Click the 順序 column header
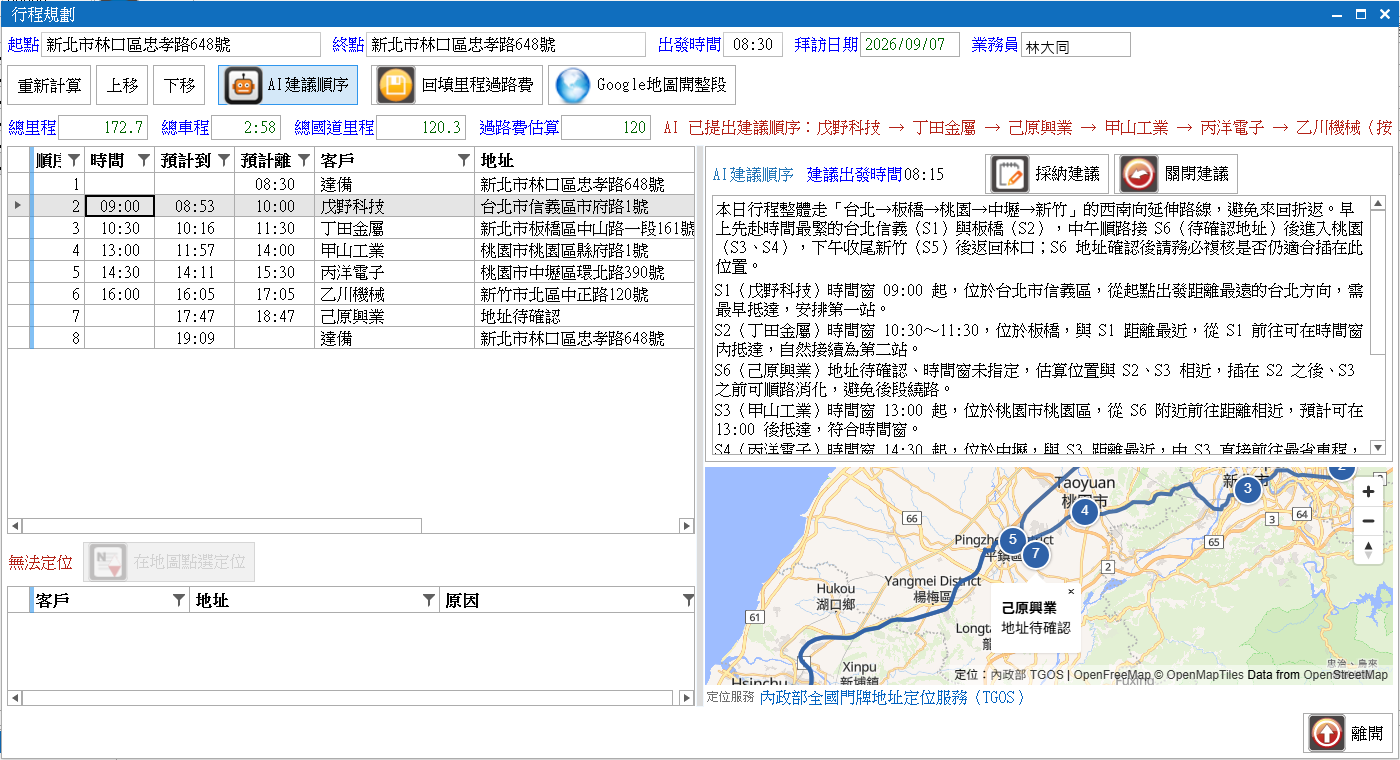The width and height of the screenshot is (1400, 760). coord(58,160)
